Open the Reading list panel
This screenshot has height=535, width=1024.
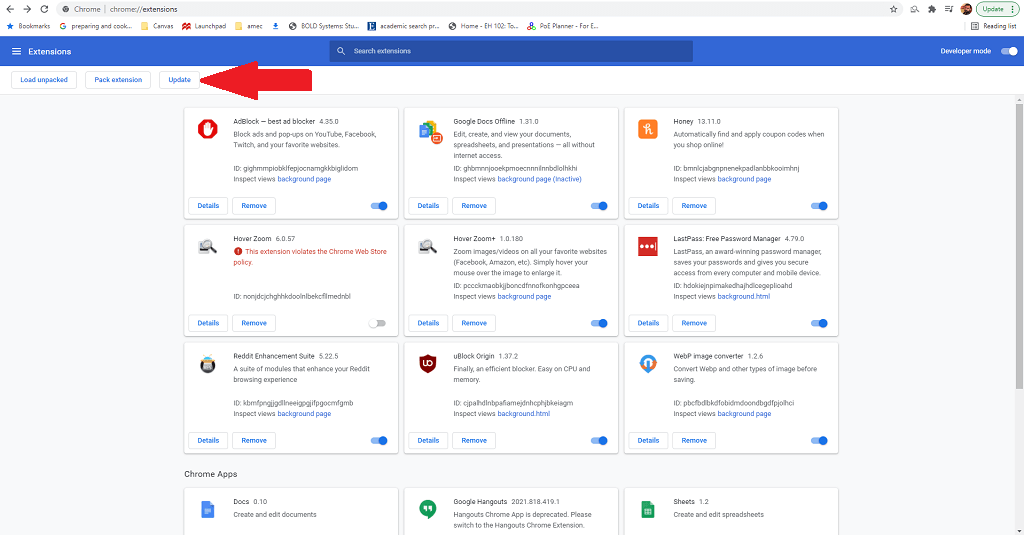(993, 26)
